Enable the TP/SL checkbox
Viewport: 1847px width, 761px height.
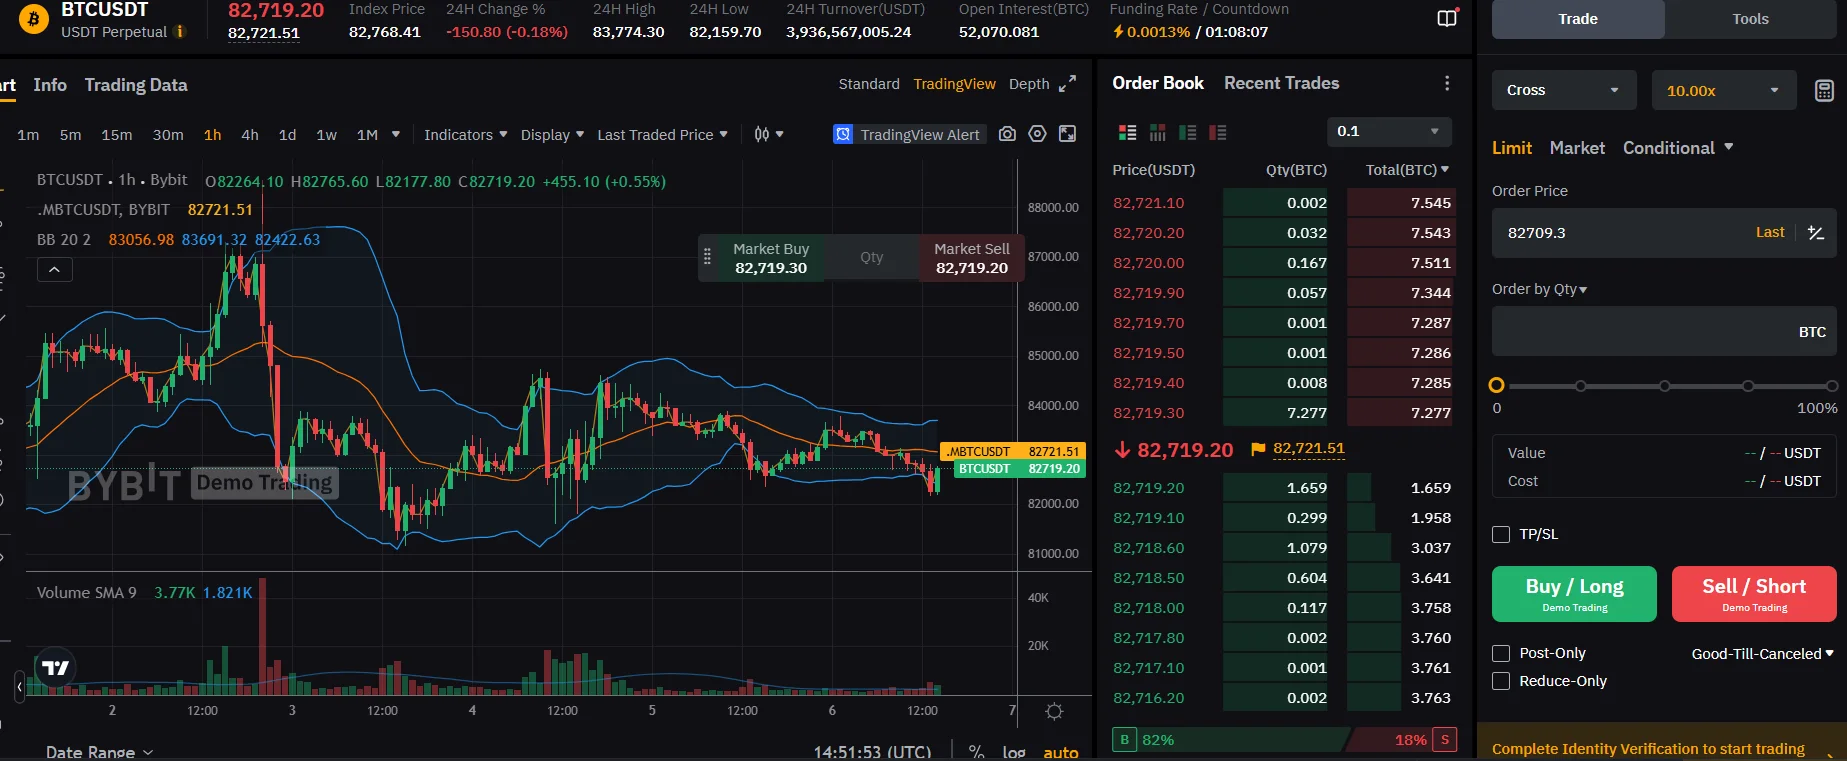1501,534
